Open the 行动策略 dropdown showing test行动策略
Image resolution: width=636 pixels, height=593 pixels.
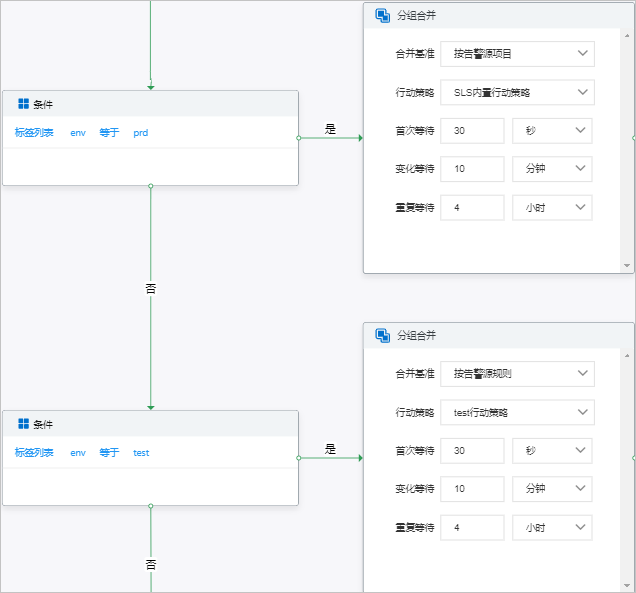coord(518,413)
